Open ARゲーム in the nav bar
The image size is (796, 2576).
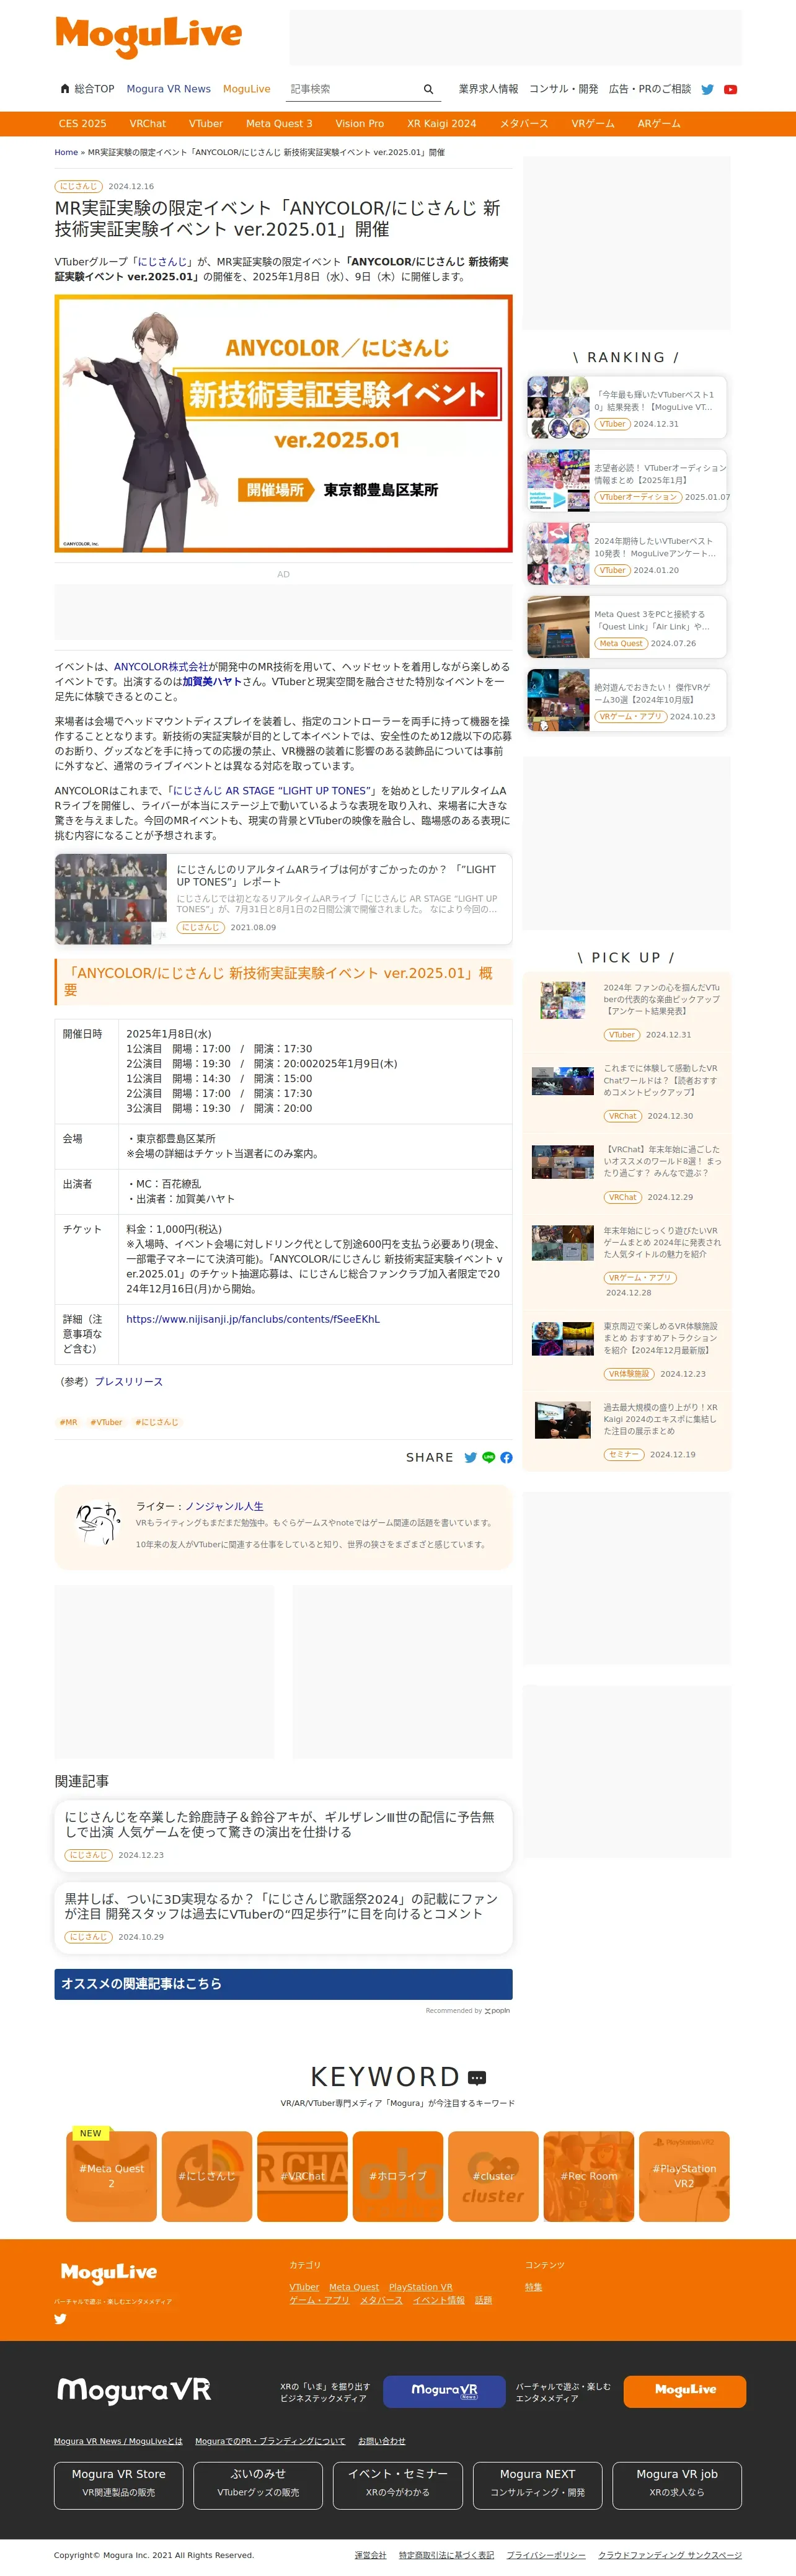(659, 124)
